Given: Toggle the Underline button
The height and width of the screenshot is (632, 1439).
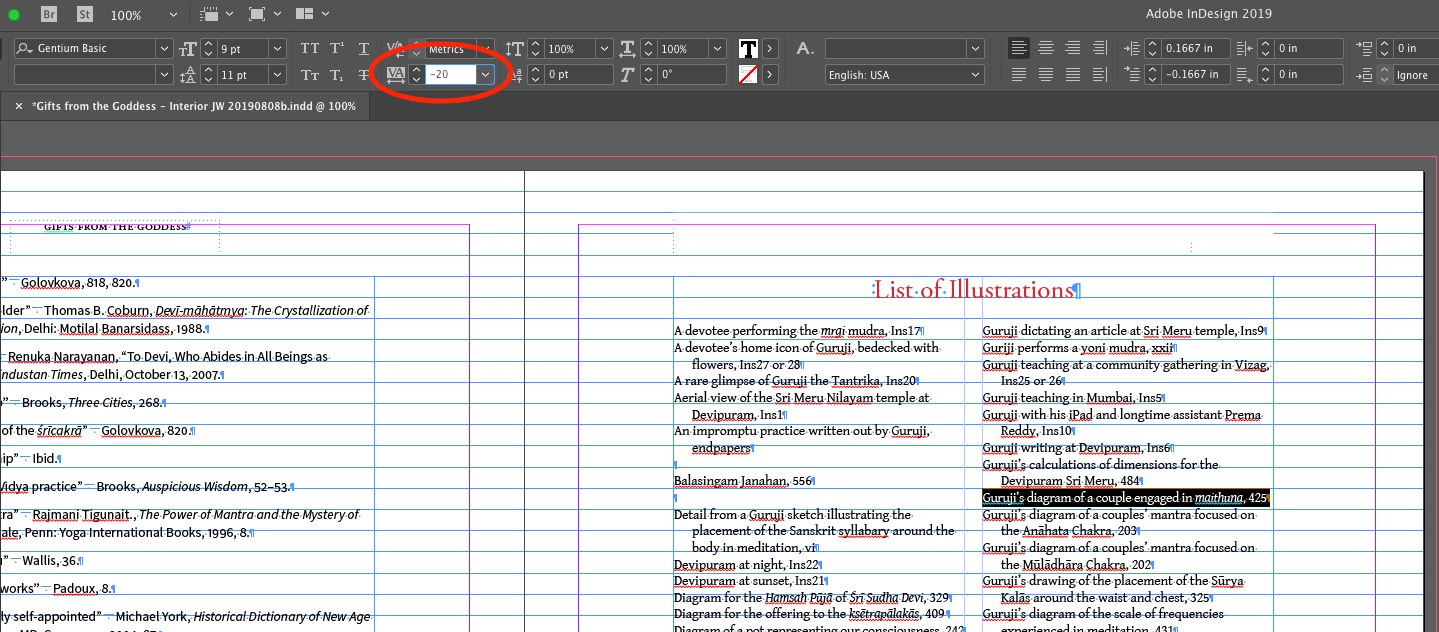Looking at the screenshot, I should click(364, 48).
